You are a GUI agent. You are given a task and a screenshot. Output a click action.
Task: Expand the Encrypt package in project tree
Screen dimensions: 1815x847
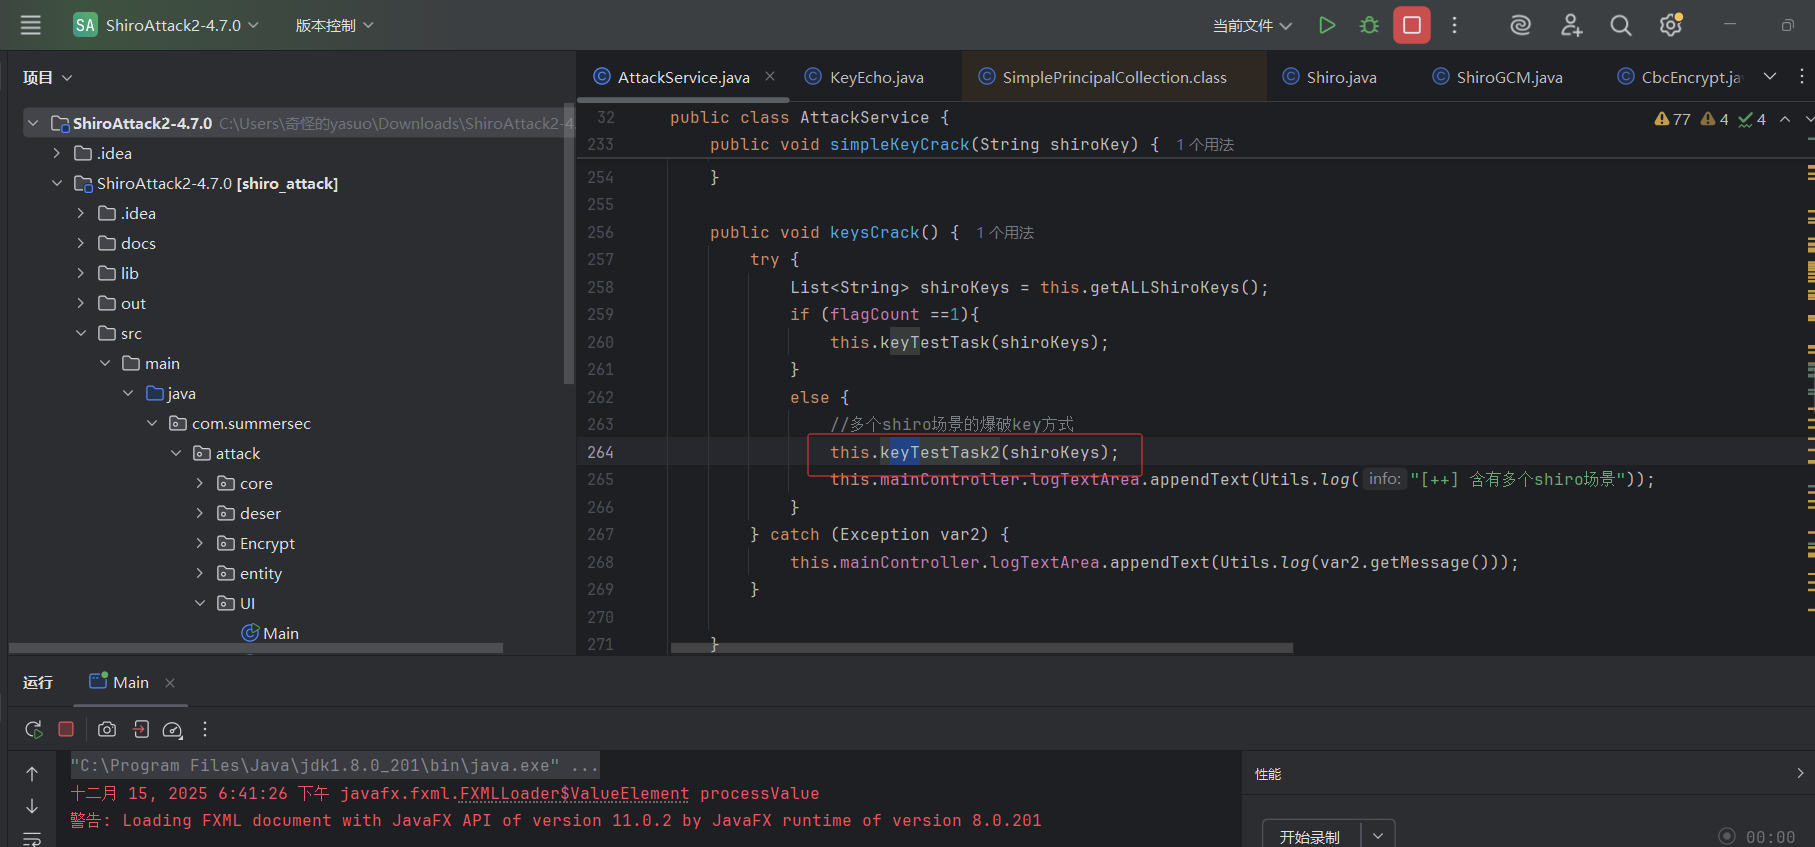(x=200, y=543)
